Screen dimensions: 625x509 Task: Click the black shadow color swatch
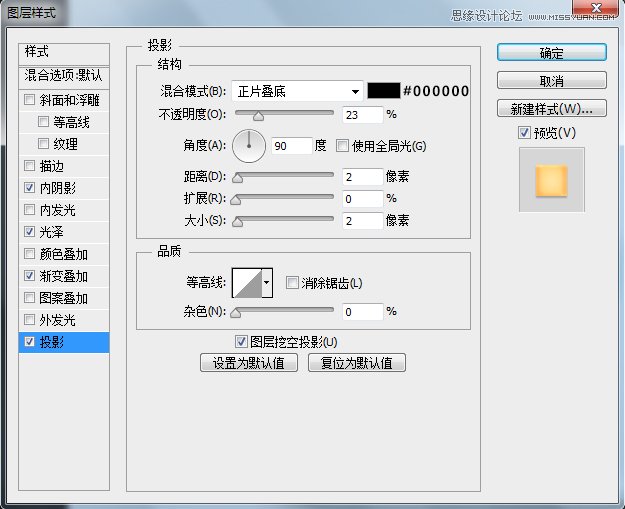coord(383,90)
